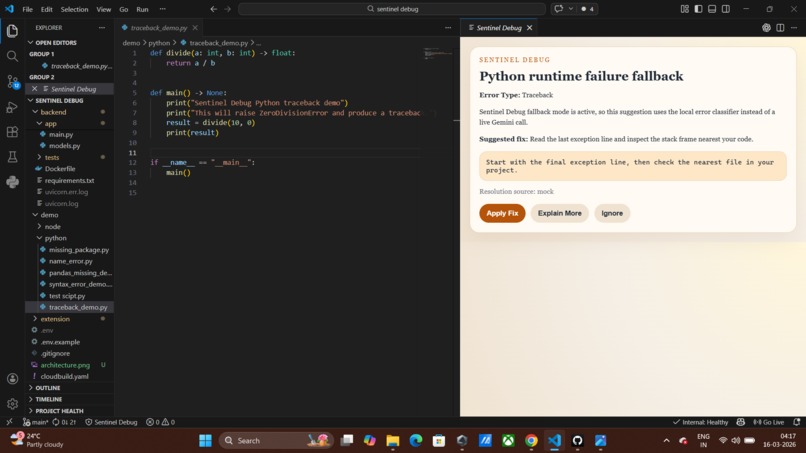Go forward with the right arrow

coord(228,9)
